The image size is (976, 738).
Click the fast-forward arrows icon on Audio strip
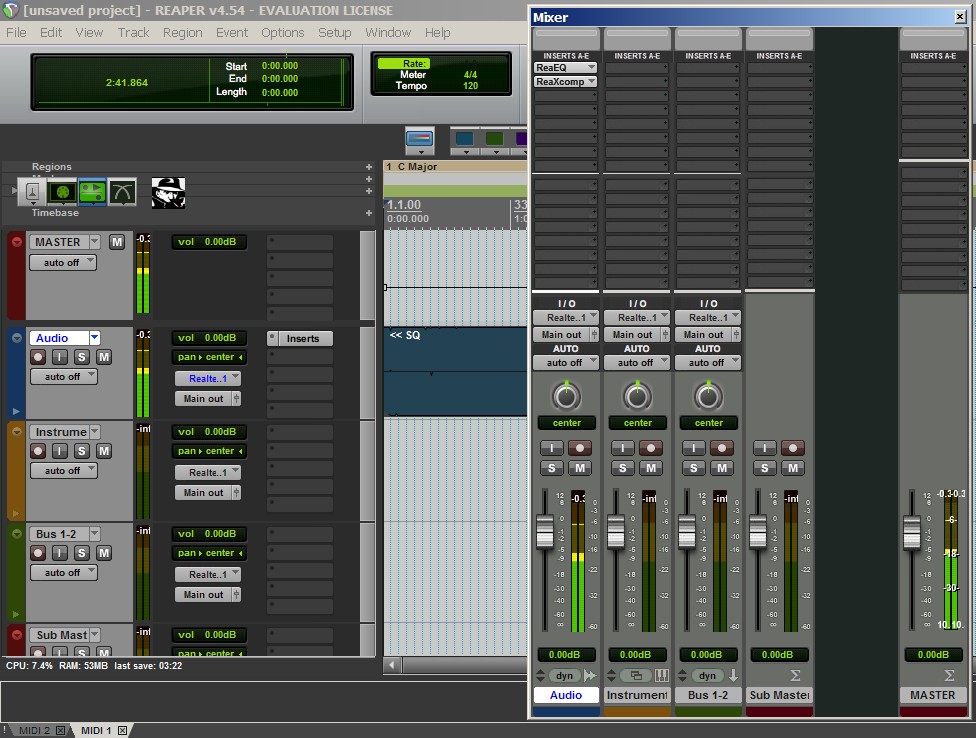[590, 676]
